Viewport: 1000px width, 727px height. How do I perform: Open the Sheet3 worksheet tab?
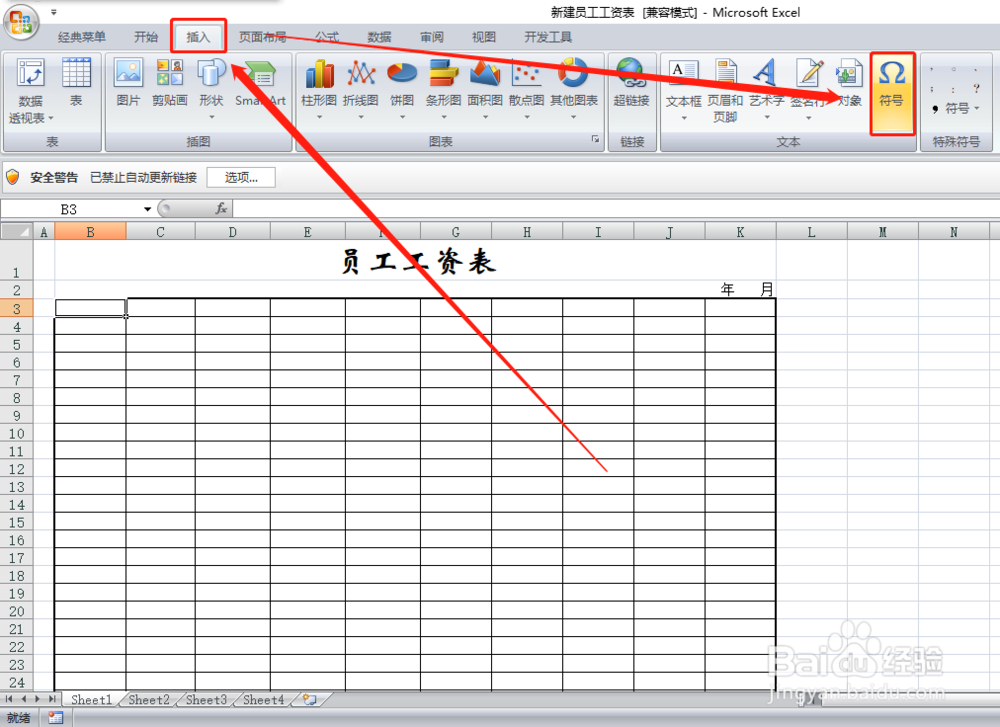(x=206, y=700)
